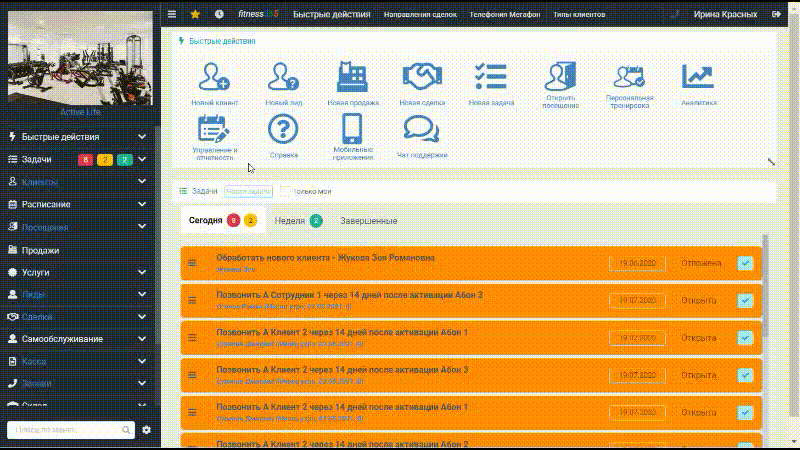Open Новая сделка handshake icon
800x450 pixels.
tap(422, 77)
